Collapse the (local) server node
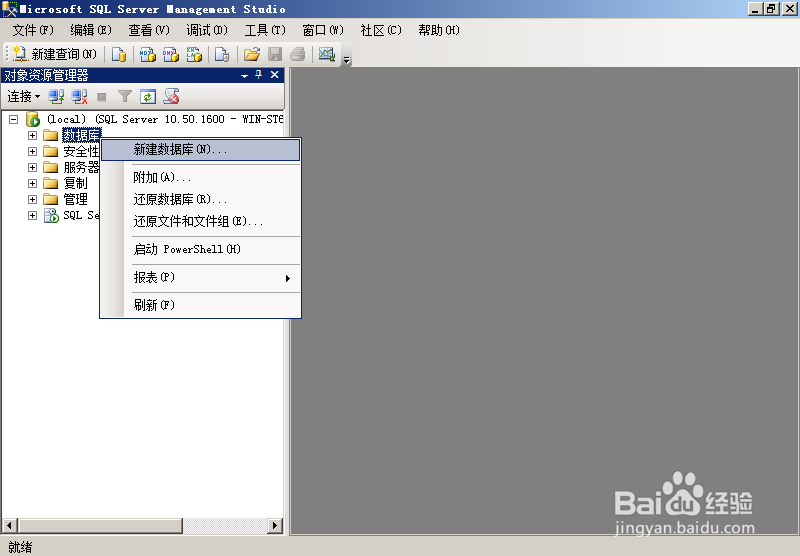 (14, 119)
